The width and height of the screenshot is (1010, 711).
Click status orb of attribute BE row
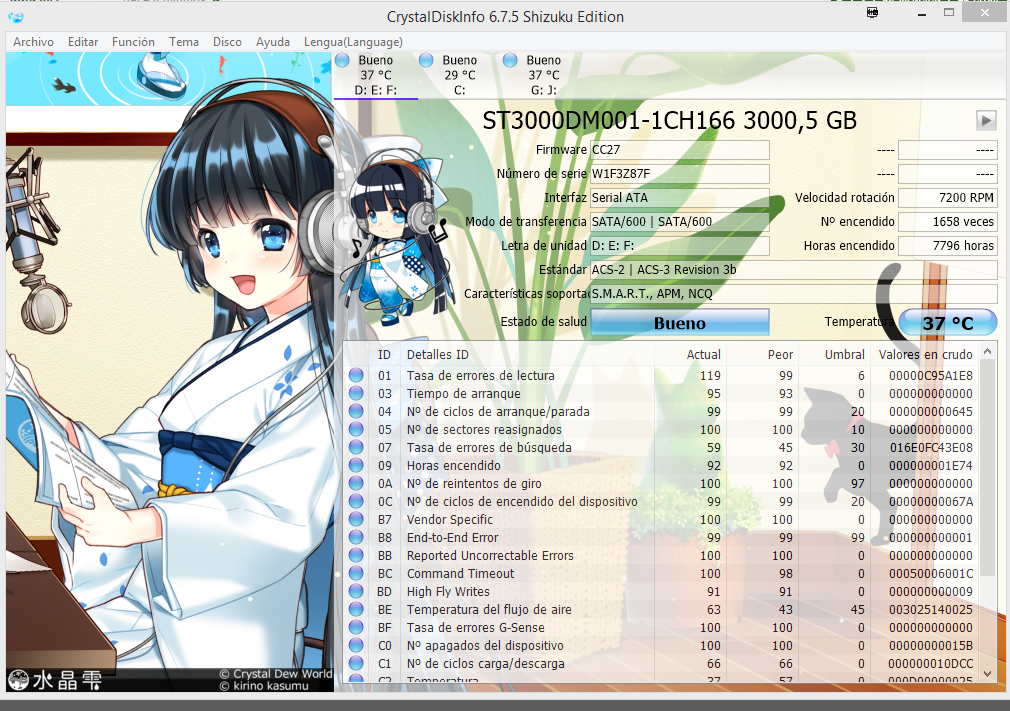tap(356, 610)
